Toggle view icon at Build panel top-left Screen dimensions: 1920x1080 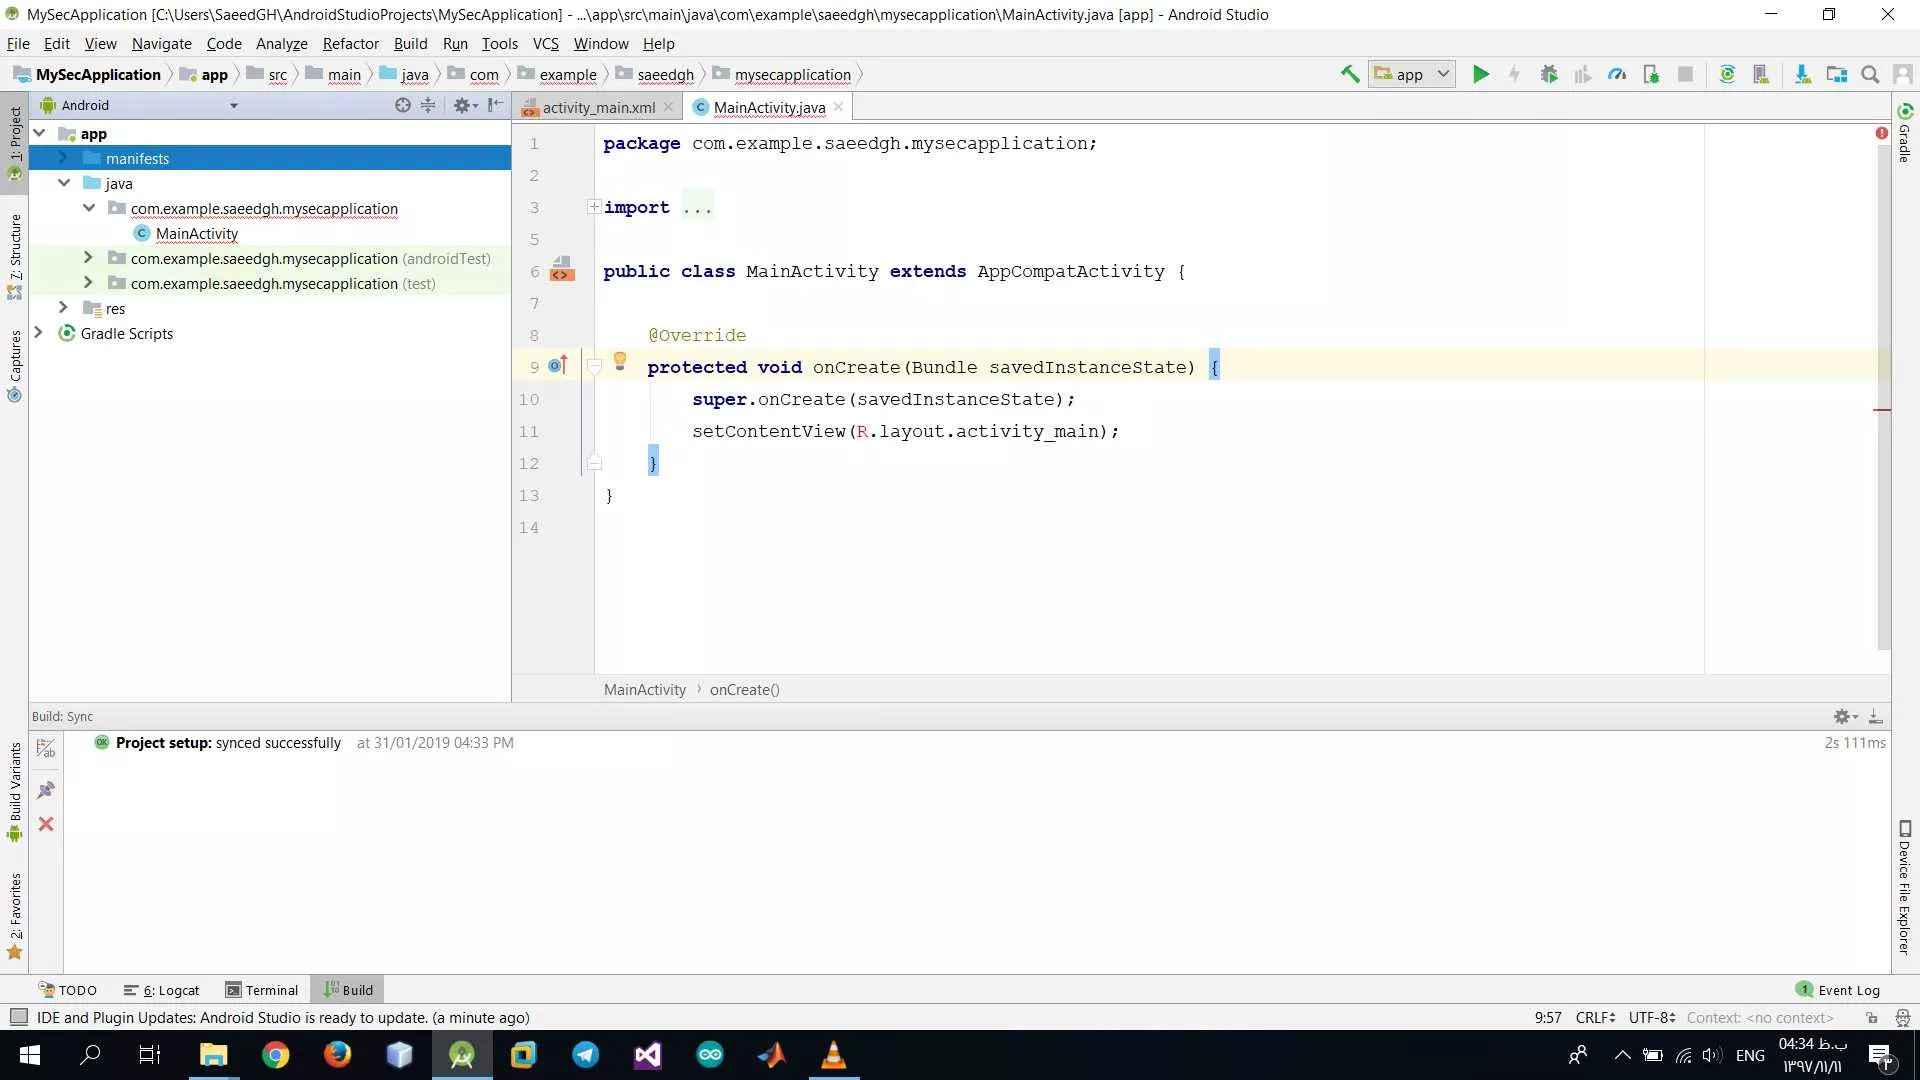point(46,748)
